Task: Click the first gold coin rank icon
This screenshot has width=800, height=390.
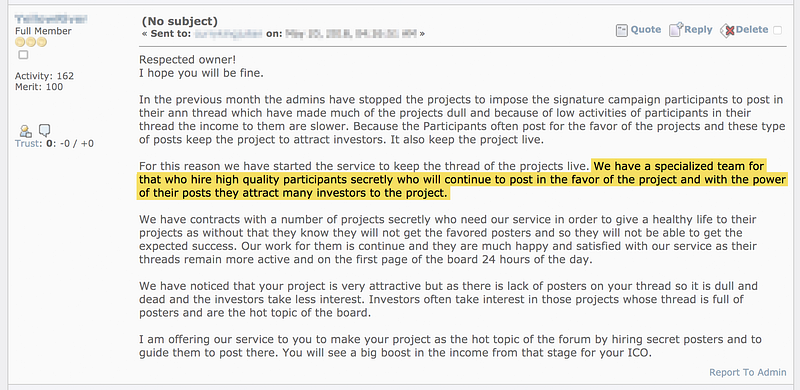Action: (x=20, y=42)
